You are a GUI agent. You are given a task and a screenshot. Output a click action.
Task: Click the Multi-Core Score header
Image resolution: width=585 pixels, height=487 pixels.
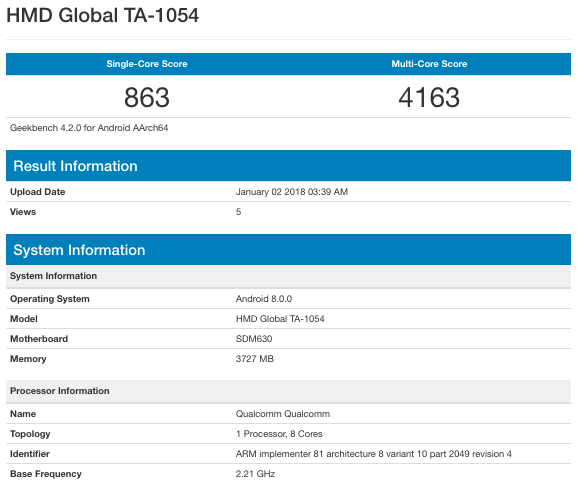pos(429,64)
